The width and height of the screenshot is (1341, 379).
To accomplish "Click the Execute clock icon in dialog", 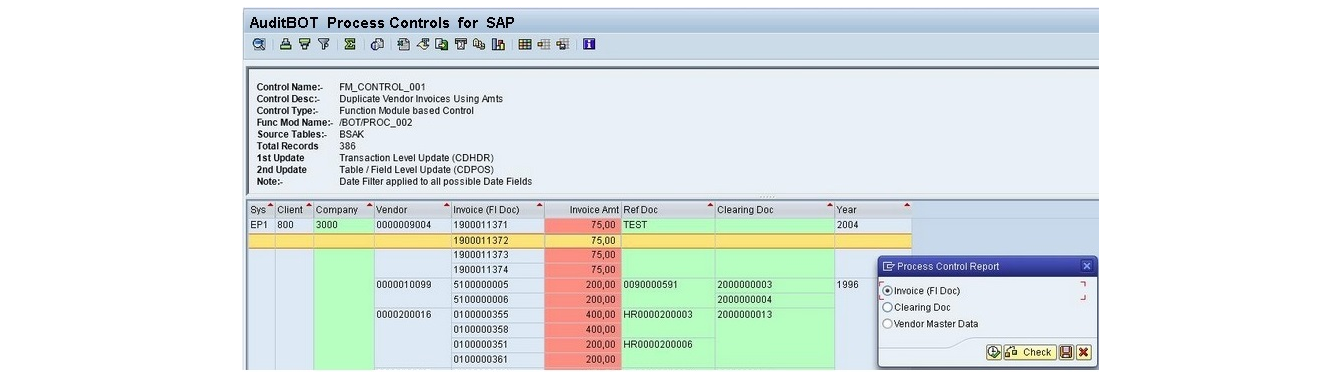I will click(994, 352).
